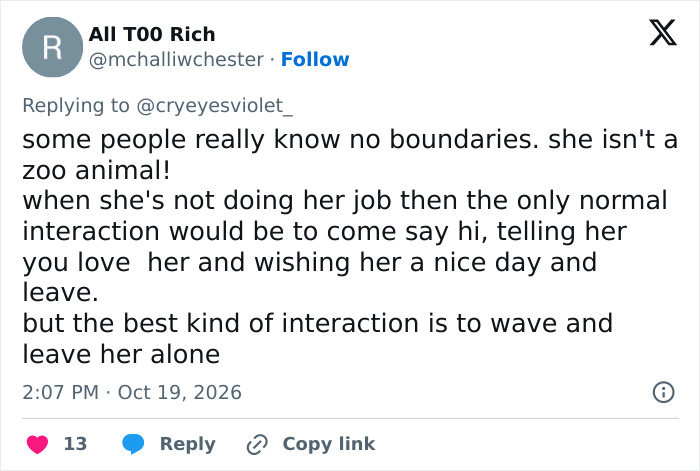Click the blue reply bubble icon
Viewport: 700px width, 471px height.
[x=133, y=444]
